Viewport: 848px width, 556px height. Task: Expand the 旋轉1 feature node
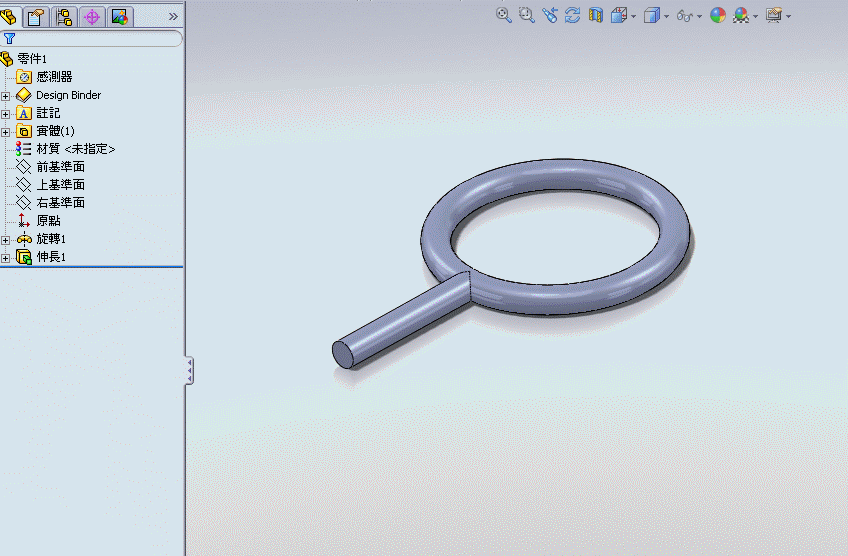click(x=6, y=240)
